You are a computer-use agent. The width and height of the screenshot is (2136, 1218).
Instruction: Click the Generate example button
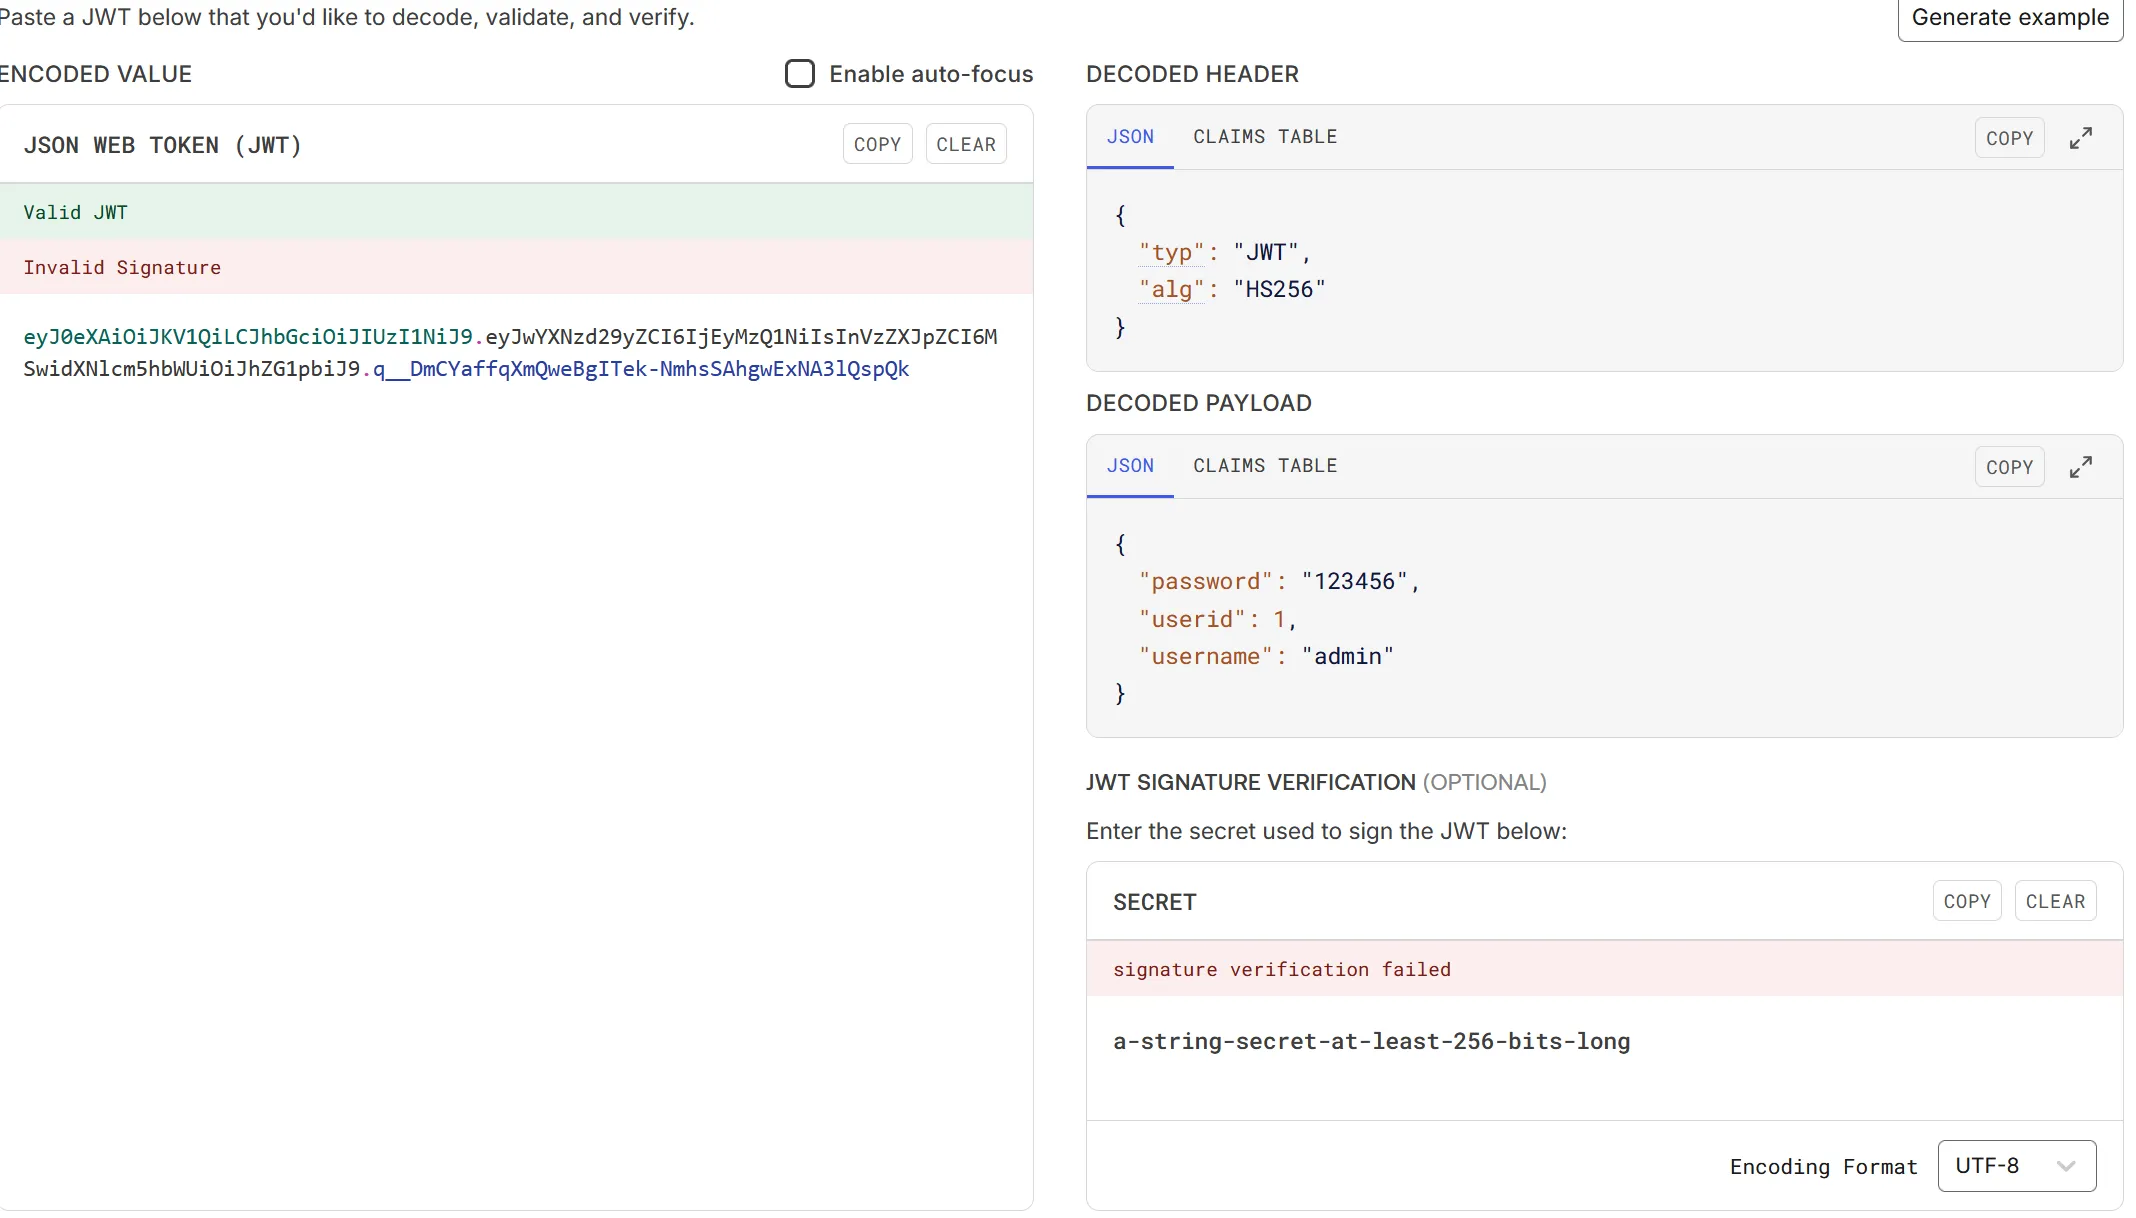pyautogui.click(x=2009, y=18)
